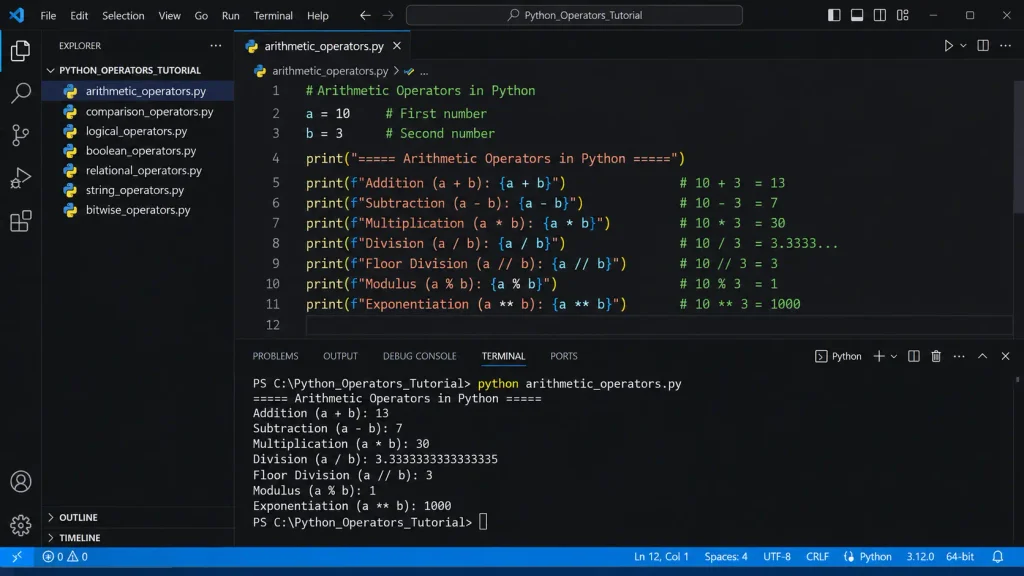The height and width of the screenshot is (576, 1024).
Task: Open the Run menu
Action: point(231,15)
